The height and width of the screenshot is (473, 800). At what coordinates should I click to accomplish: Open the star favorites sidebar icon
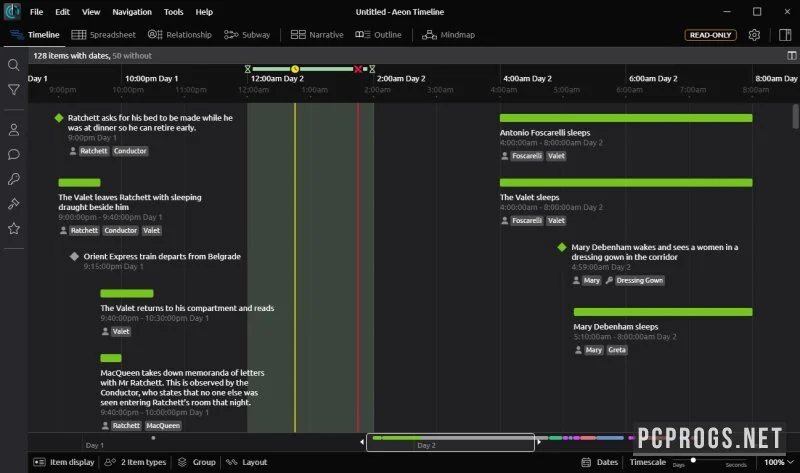point(14,228)
